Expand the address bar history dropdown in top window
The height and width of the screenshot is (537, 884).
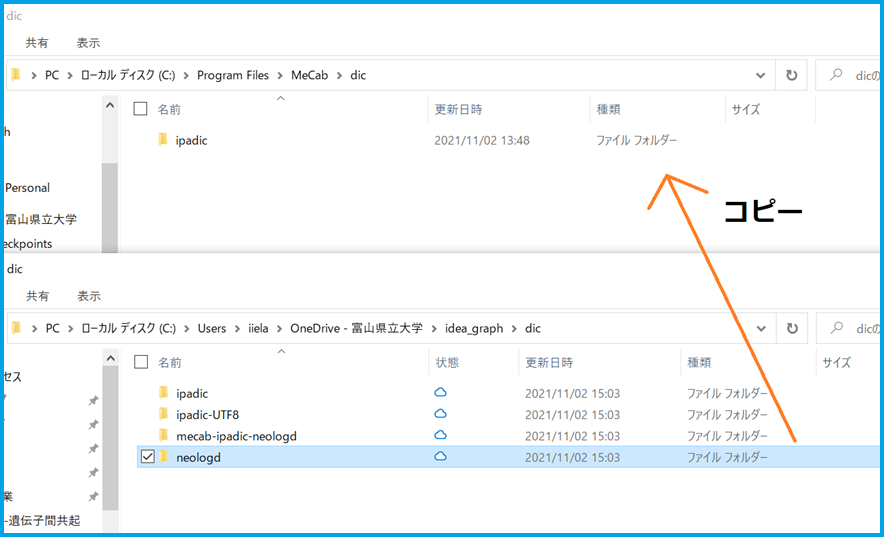pos(761,75)
